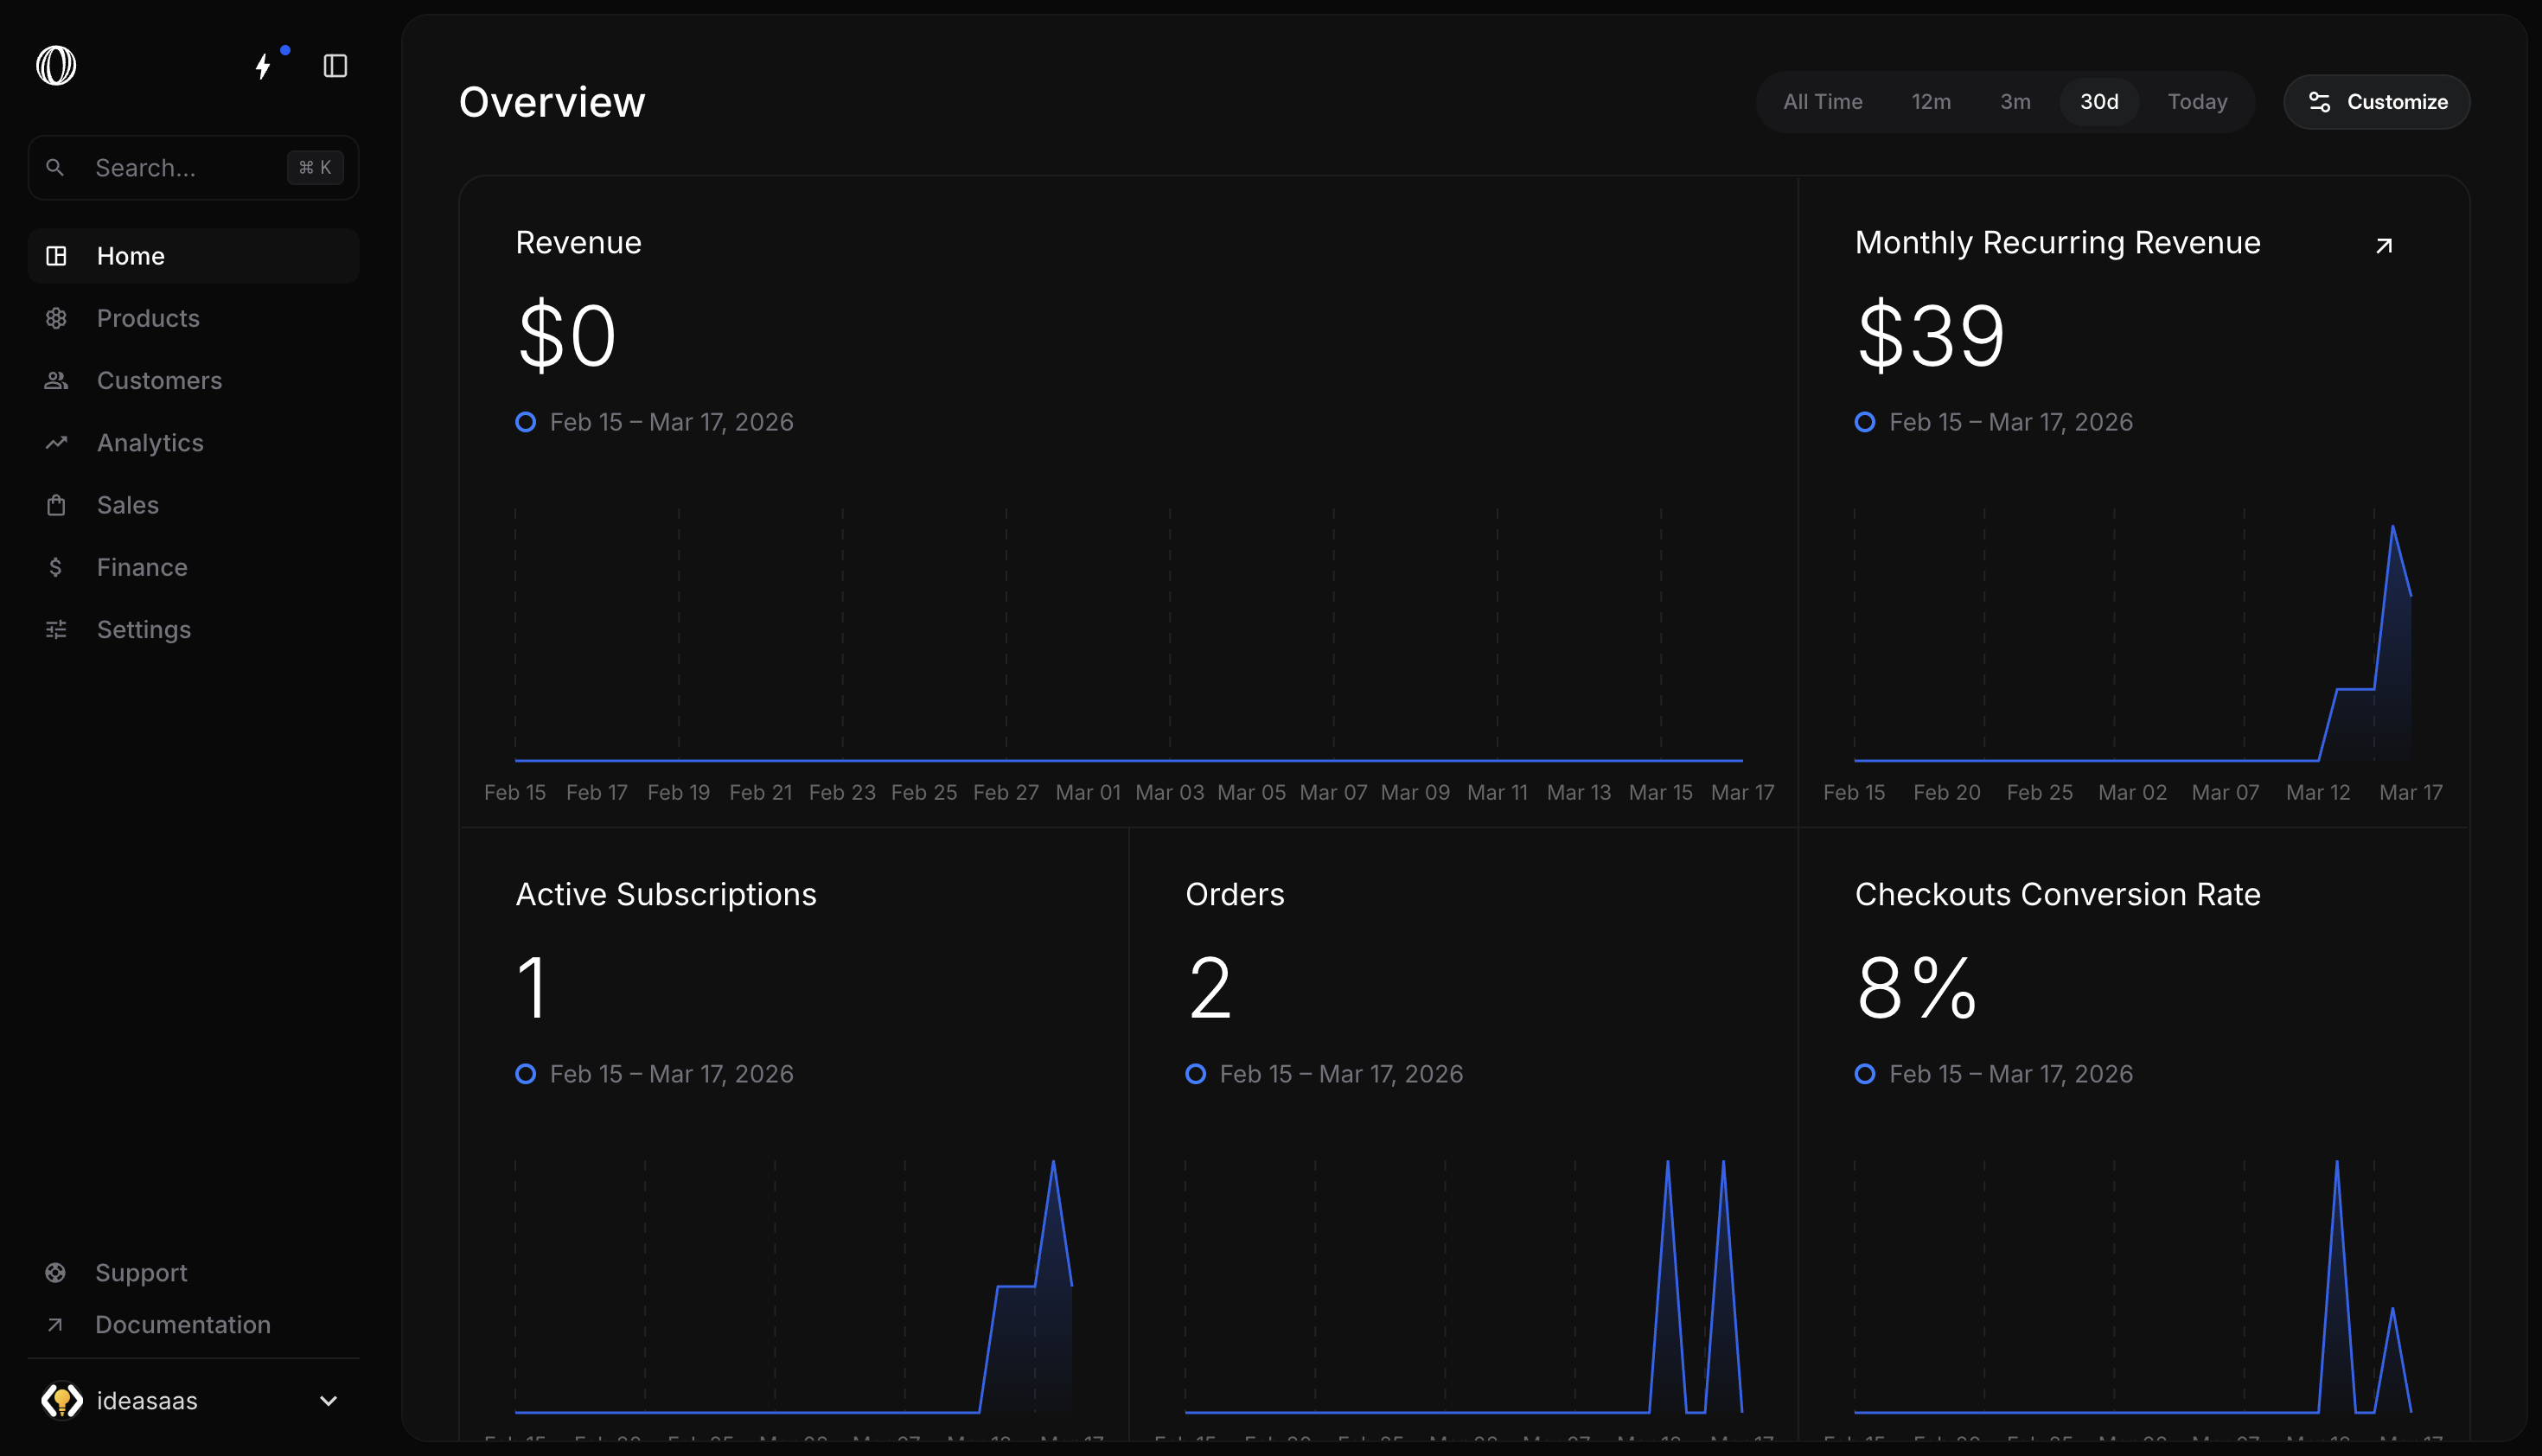Collapse the sidebar with panel icon
This screenshot has height=1456, width=2542.
(335, 66)
